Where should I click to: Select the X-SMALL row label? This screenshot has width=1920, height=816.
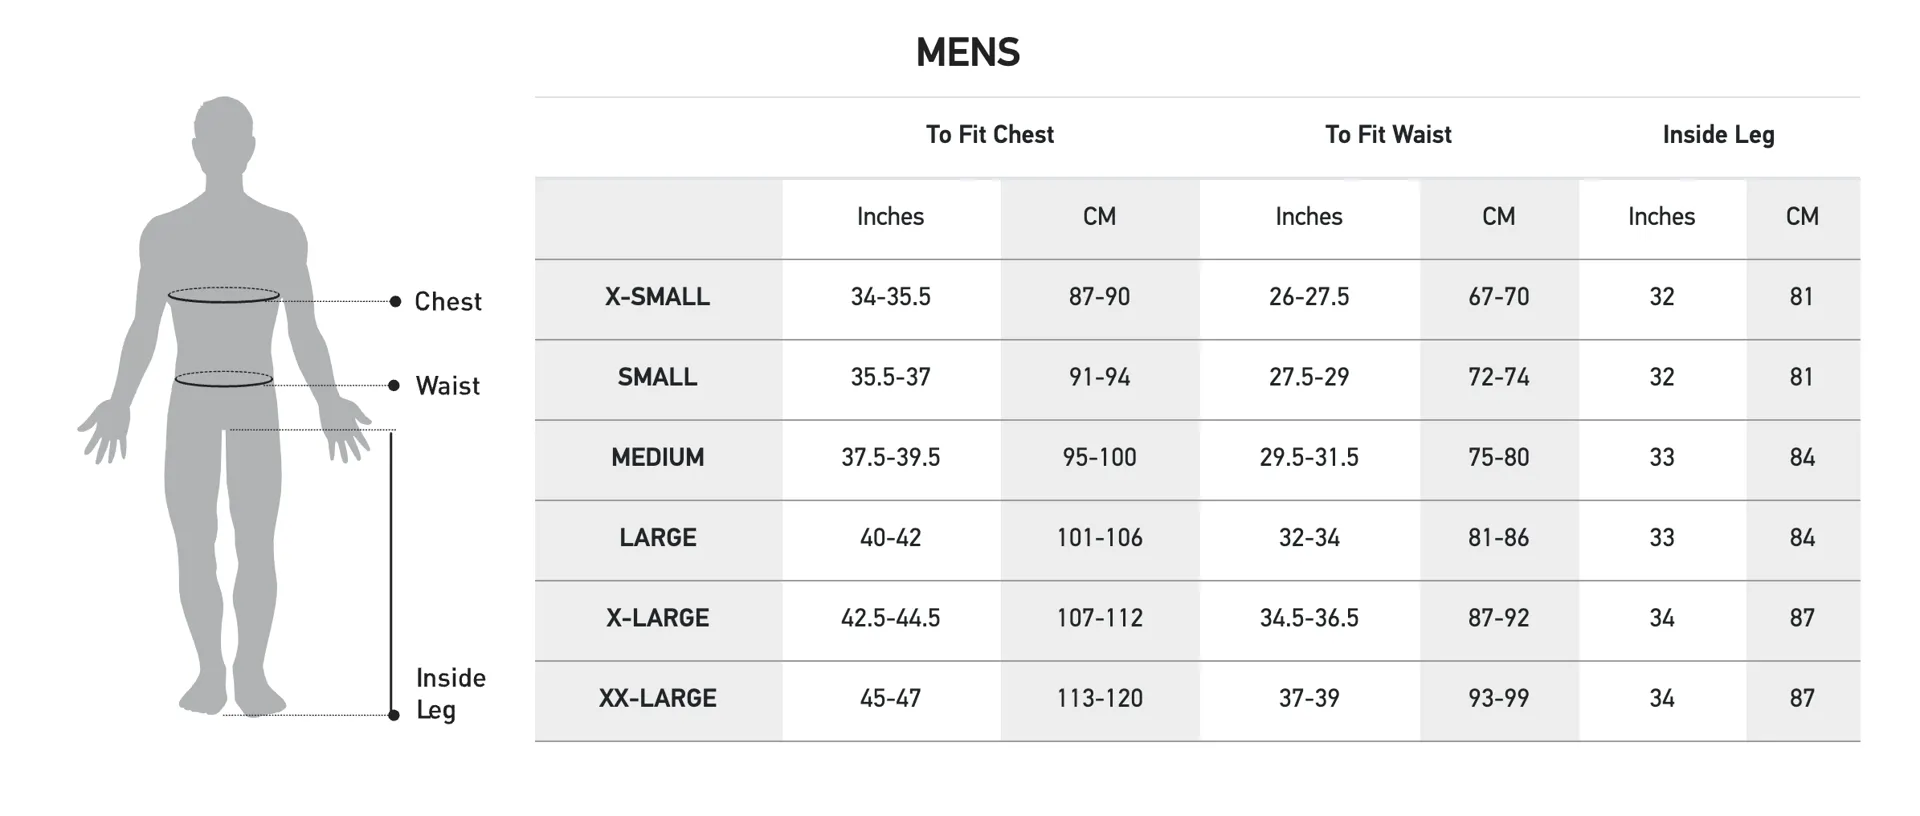click(x=657, y=297)
